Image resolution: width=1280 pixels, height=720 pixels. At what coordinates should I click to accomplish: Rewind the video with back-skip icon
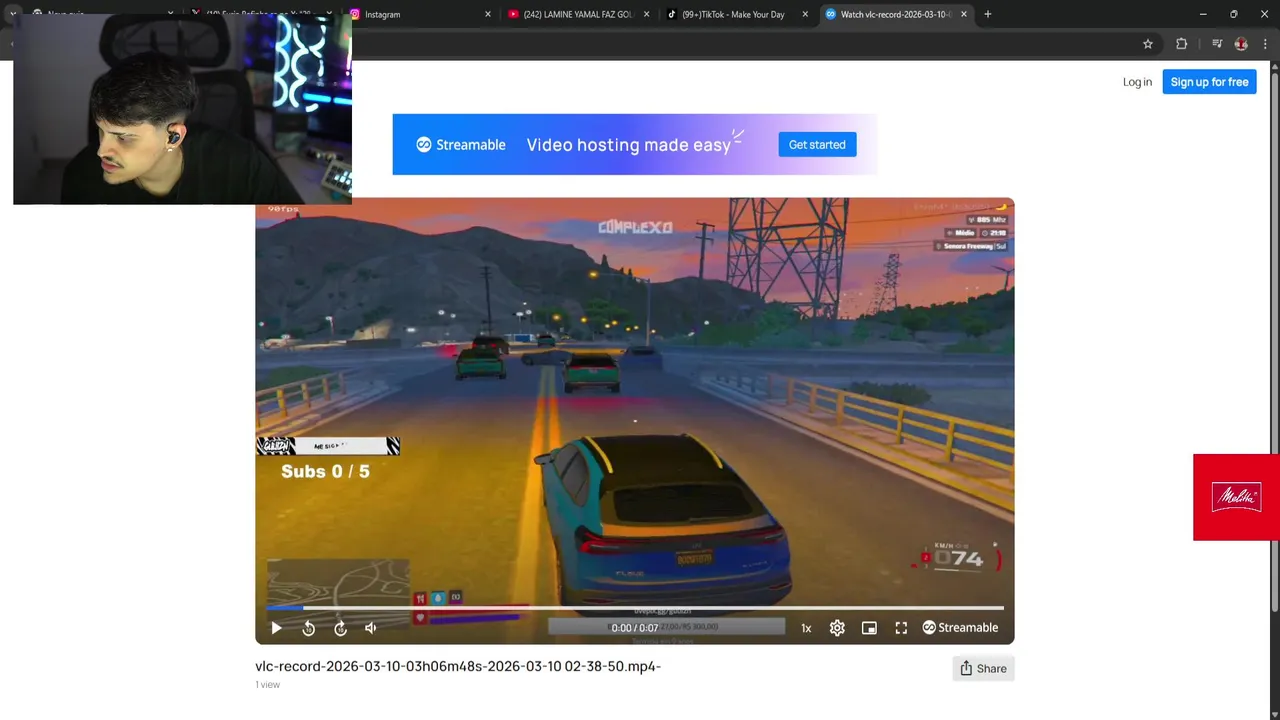click(x=308, y=628)
